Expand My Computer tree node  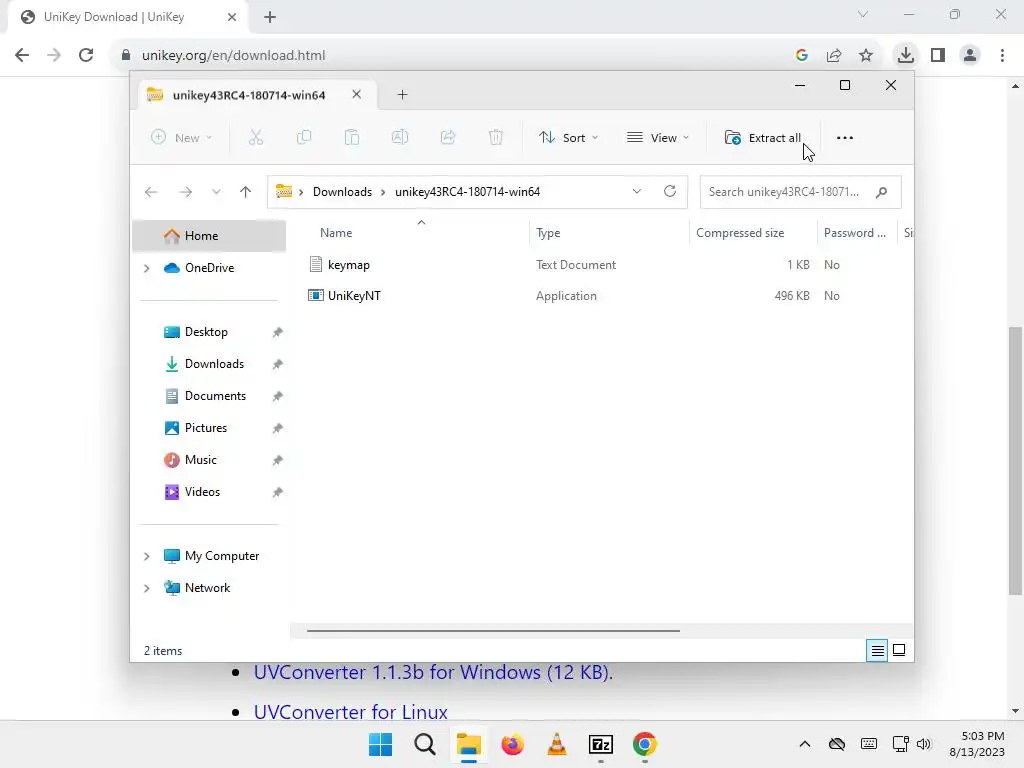[x=146, y=556]
